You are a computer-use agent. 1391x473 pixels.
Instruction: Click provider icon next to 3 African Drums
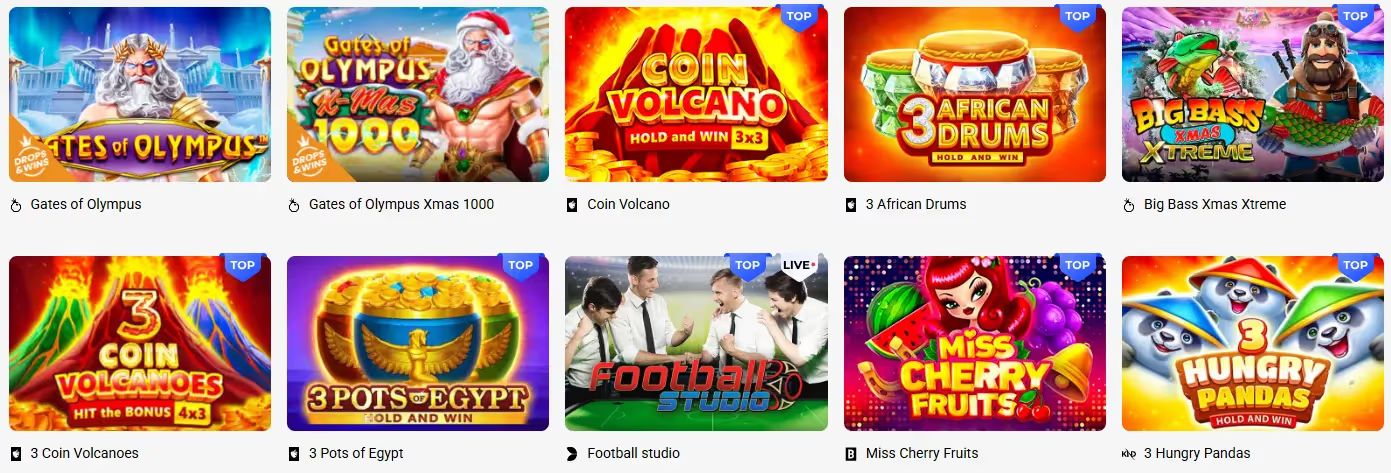(851, 205)
